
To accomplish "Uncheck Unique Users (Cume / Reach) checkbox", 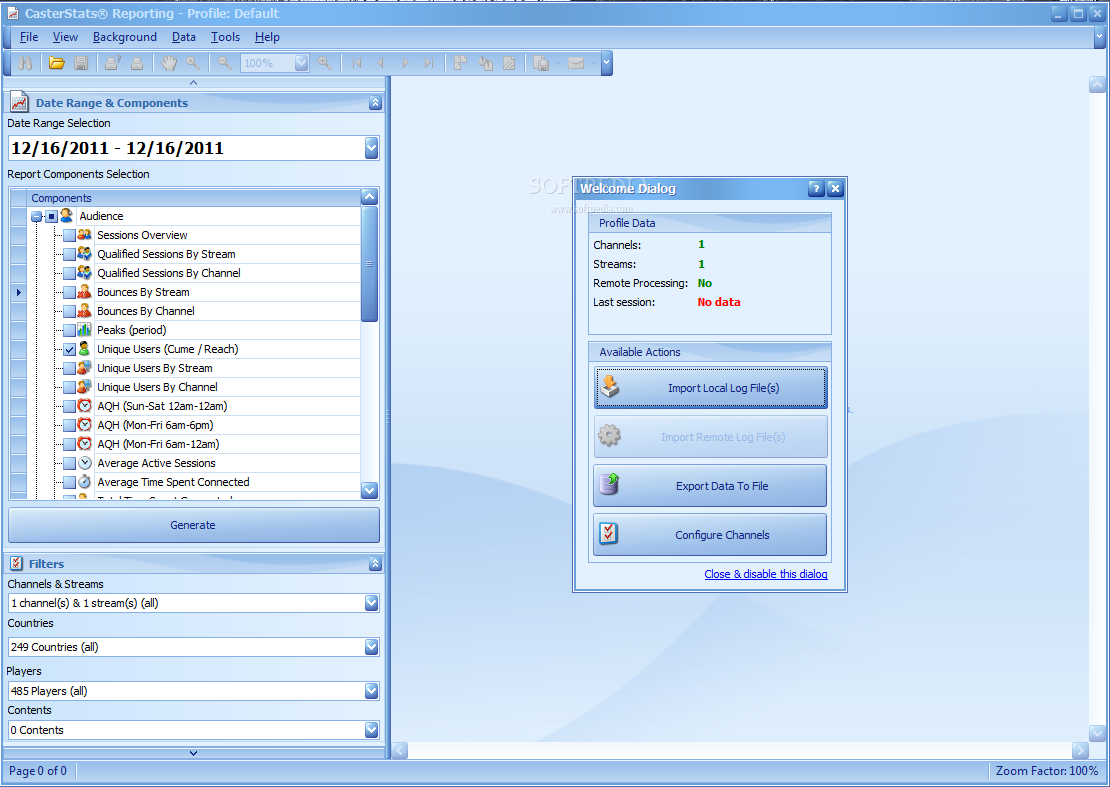I will [x=69, y=350].
